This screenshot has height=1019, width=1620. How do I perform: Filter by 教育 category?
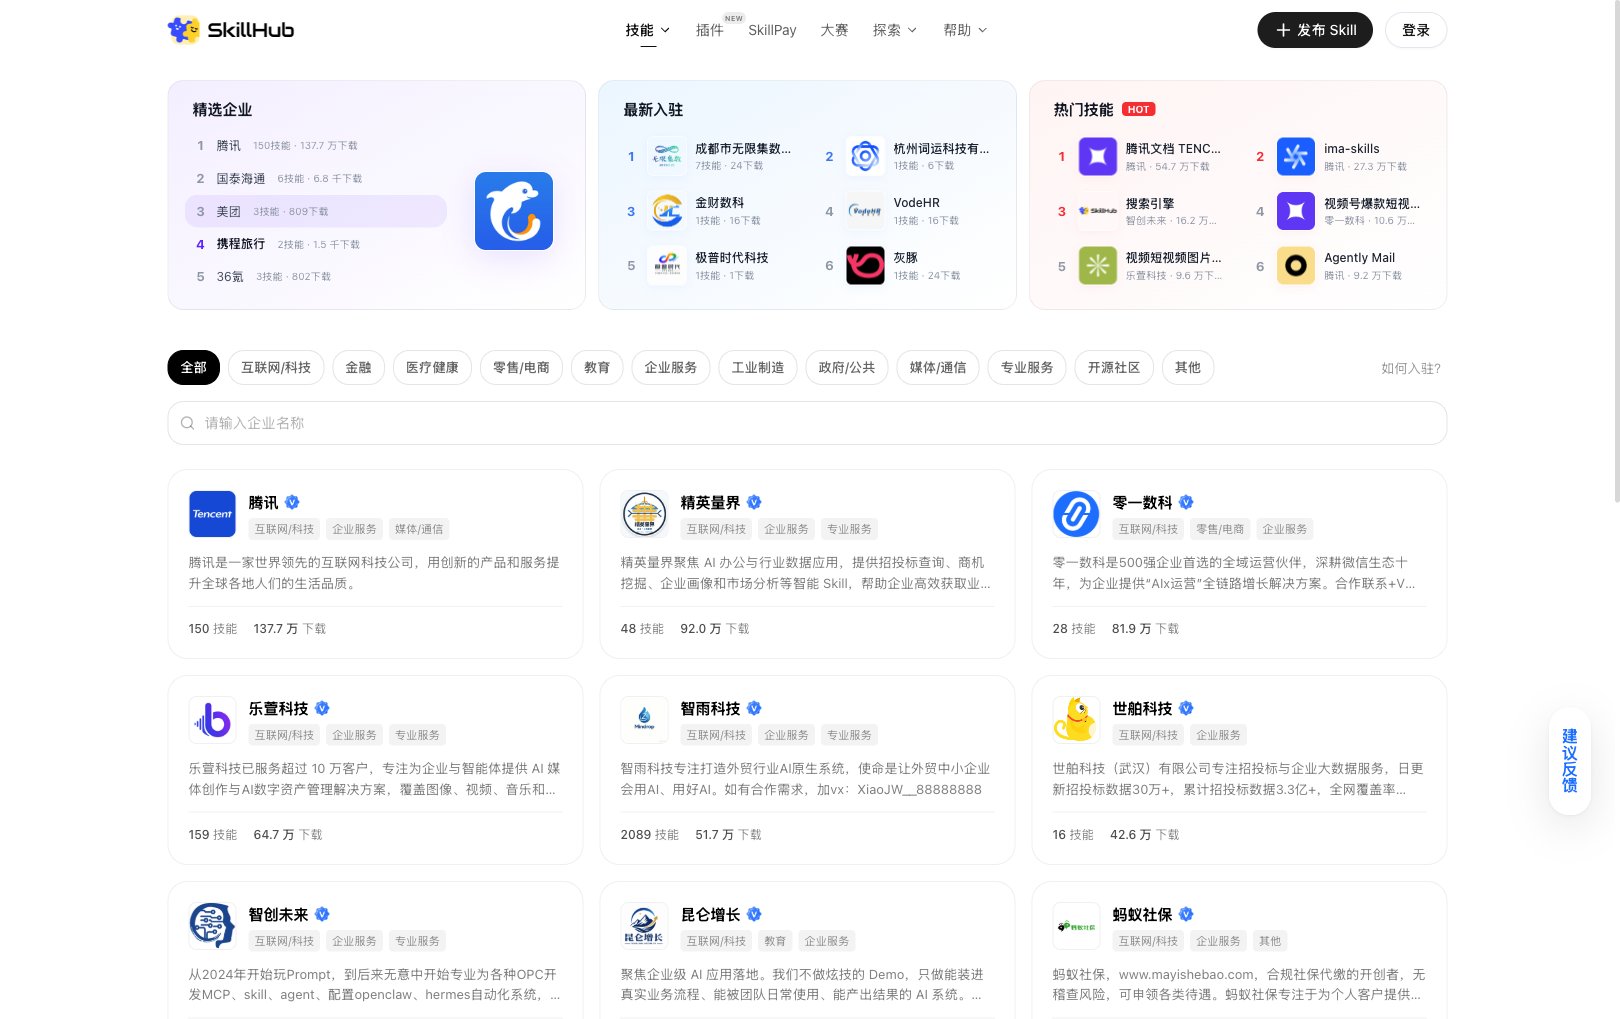tap(597, 368)
